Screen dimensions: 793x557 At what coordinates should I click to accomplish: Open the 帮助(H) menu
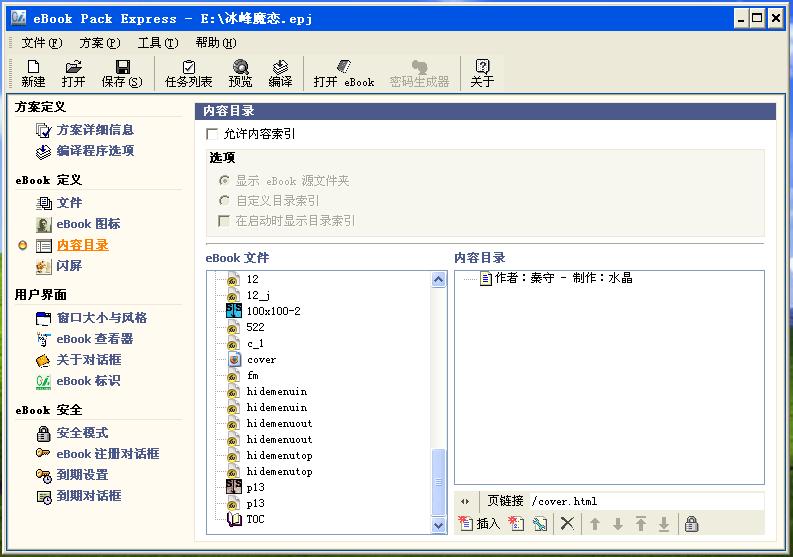point(216,43)
